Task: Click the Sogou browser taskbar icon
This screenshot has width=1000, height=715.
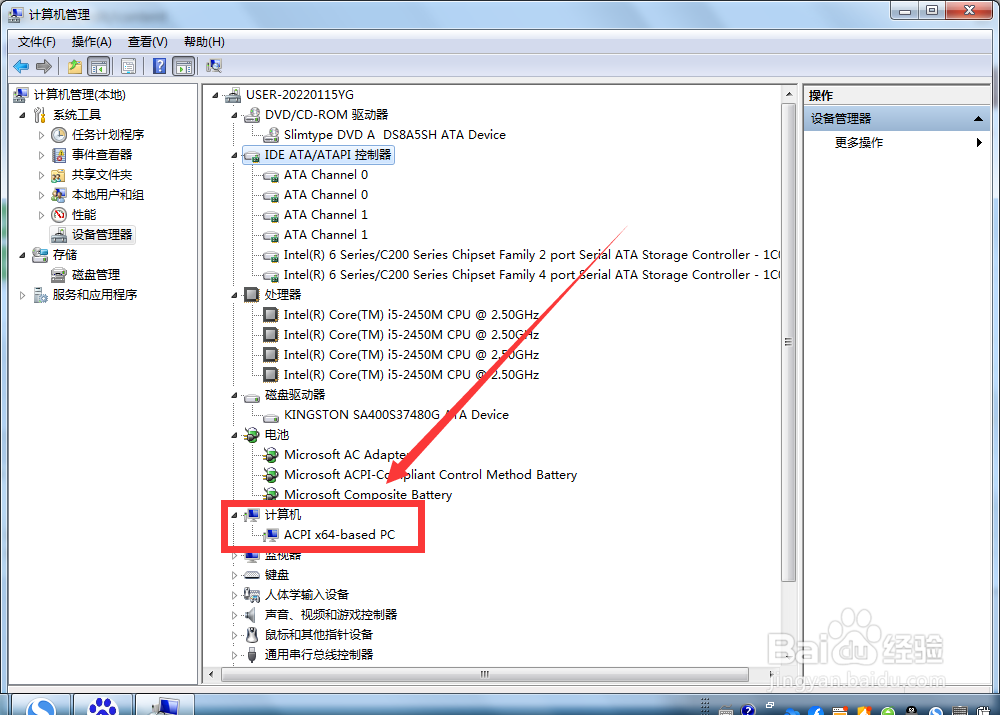Action: point(41,705)
